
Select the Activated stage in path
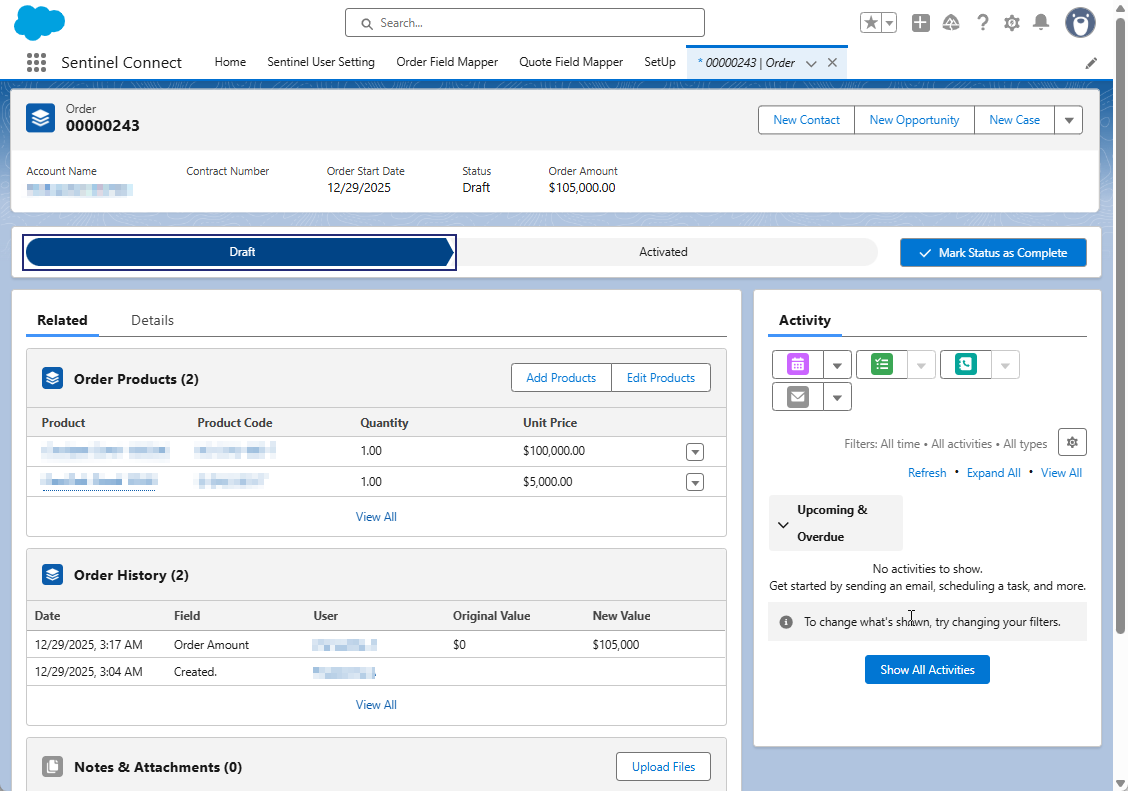coord(663,252)
